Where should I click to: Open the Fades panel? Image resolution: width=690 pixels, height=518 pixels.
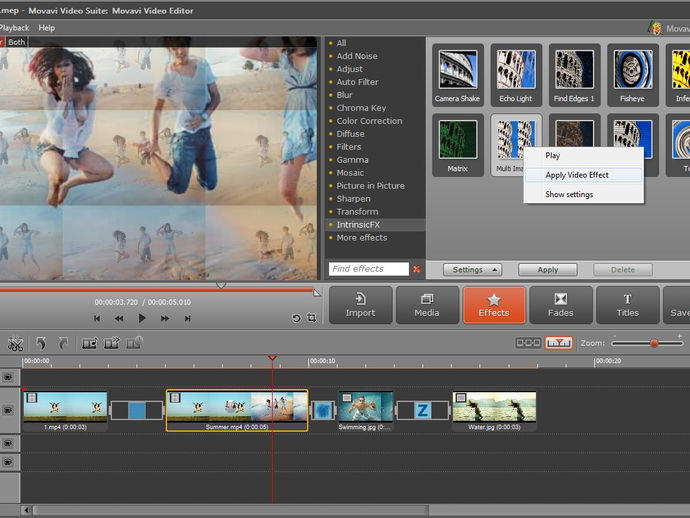561,305
